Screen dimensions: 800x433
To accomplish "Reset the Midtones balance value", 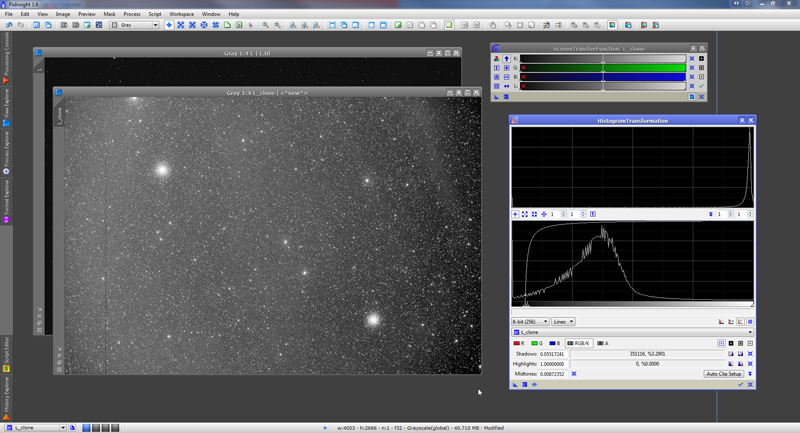I will [x=574, y=373].
